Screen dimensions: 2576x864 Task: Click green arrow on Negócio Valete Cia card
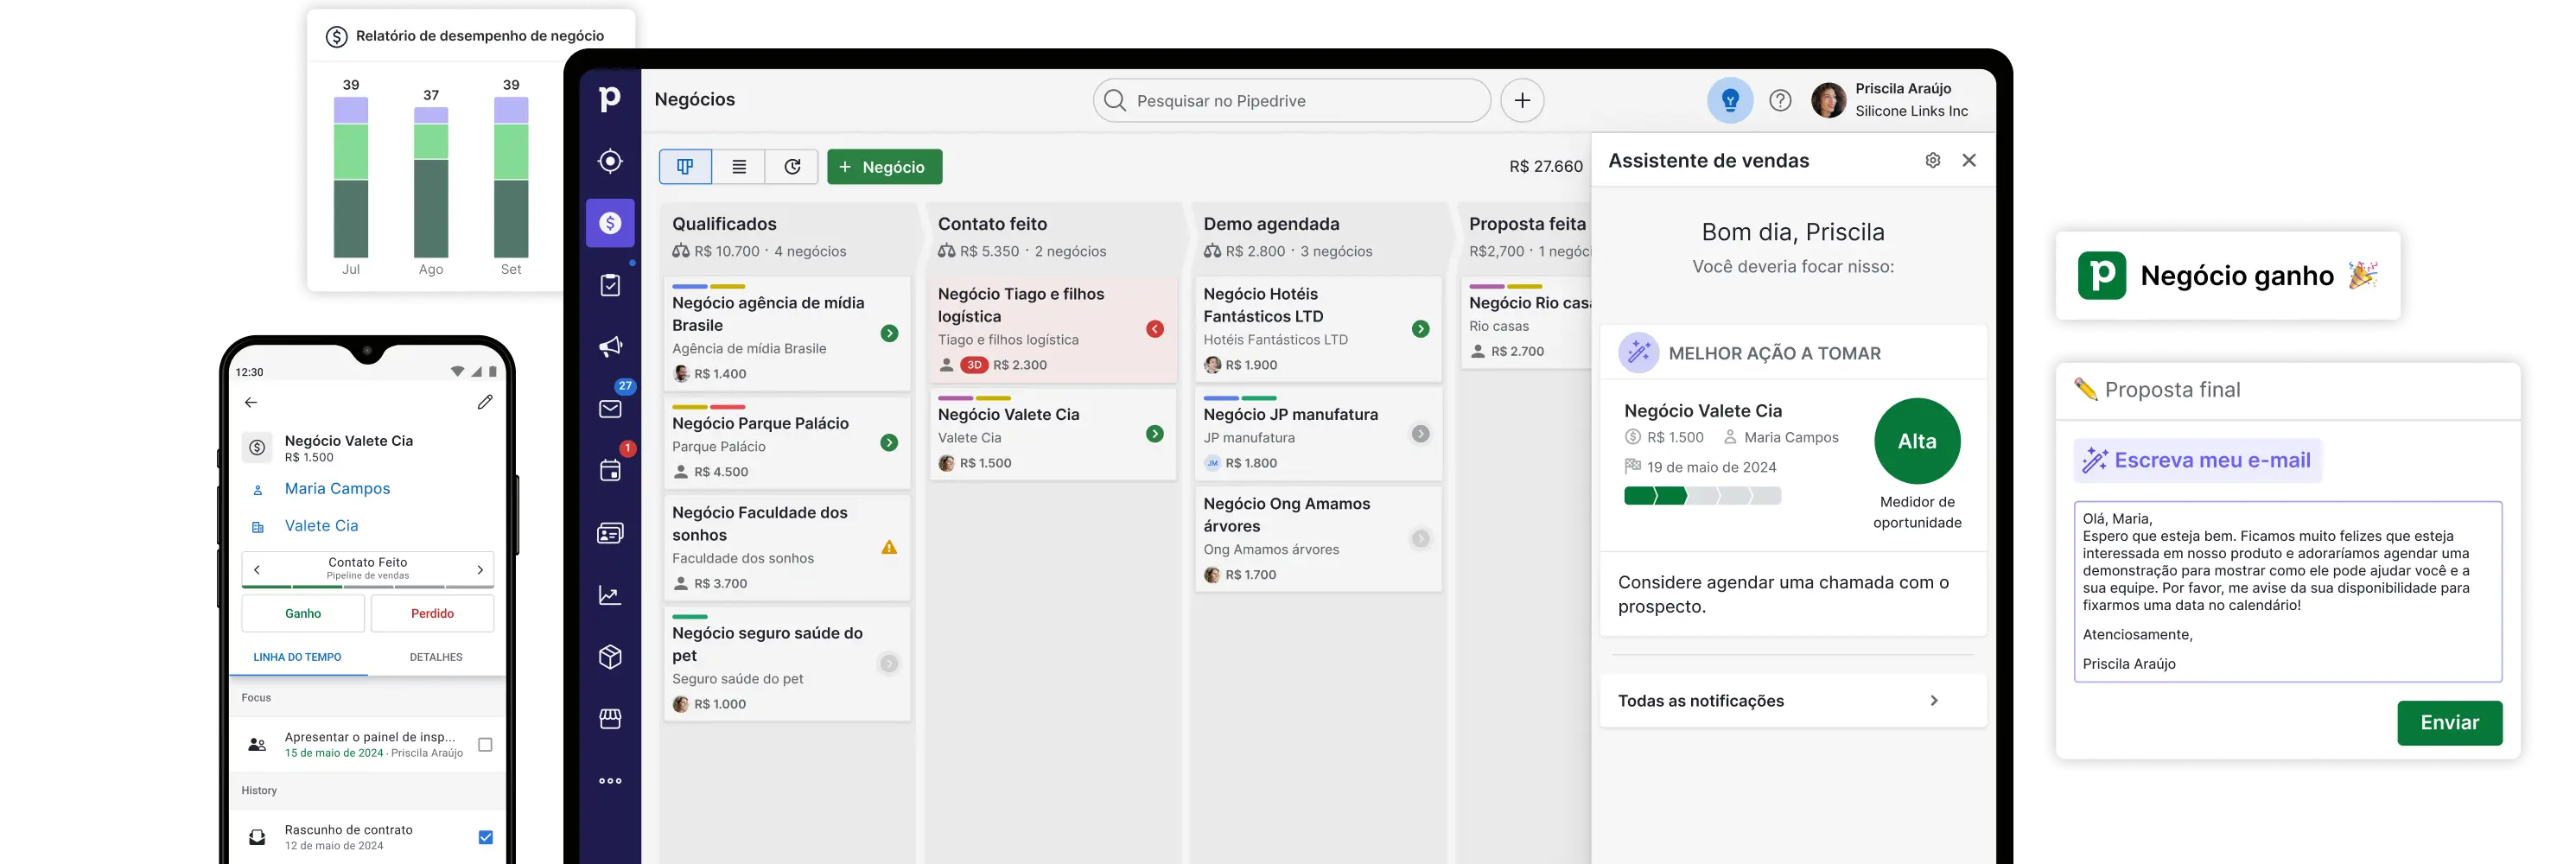pyautogui.click(x=1155, y=434)
